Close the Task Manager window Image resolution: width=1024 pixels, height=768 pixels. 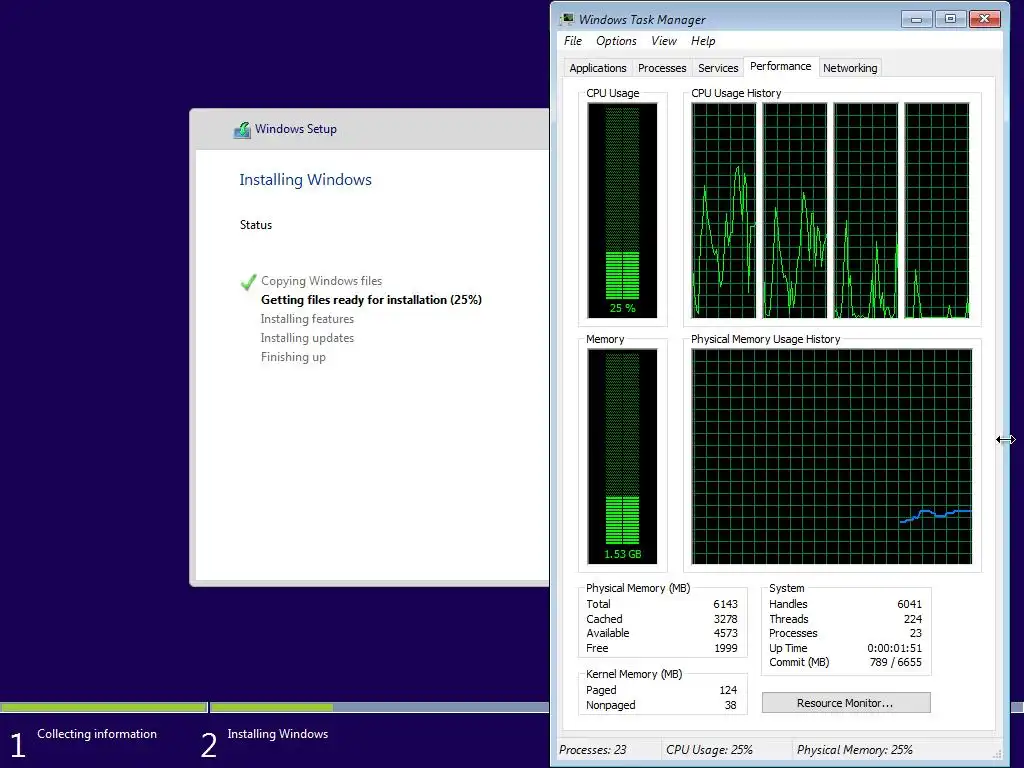(984, 19)
